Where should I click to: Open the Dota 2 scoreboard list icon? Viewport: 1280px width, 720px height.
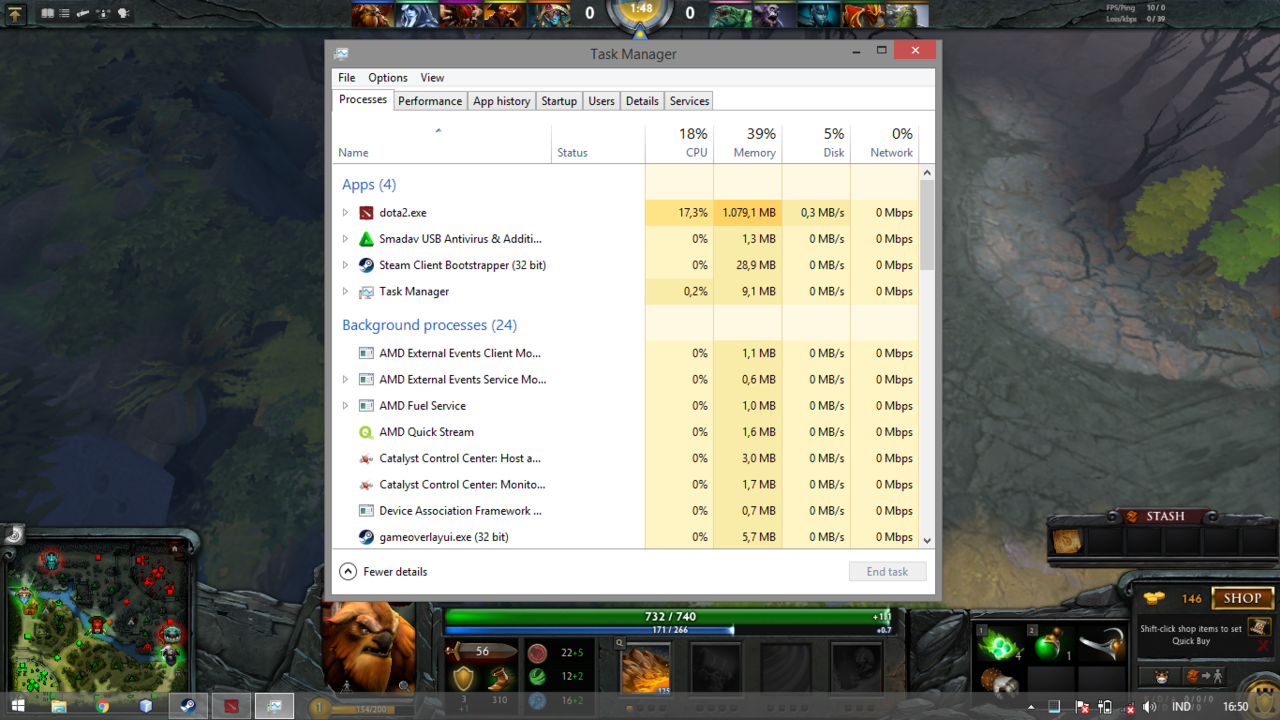click(65, 14)
